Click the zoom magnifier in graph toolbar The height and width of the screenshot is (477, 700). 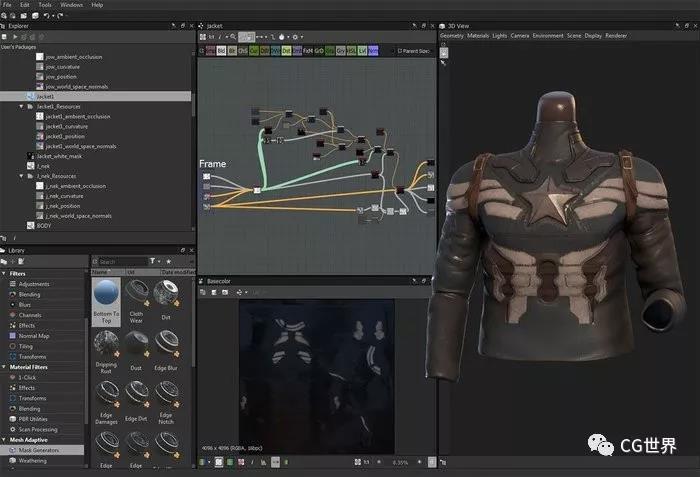[233, 37]
